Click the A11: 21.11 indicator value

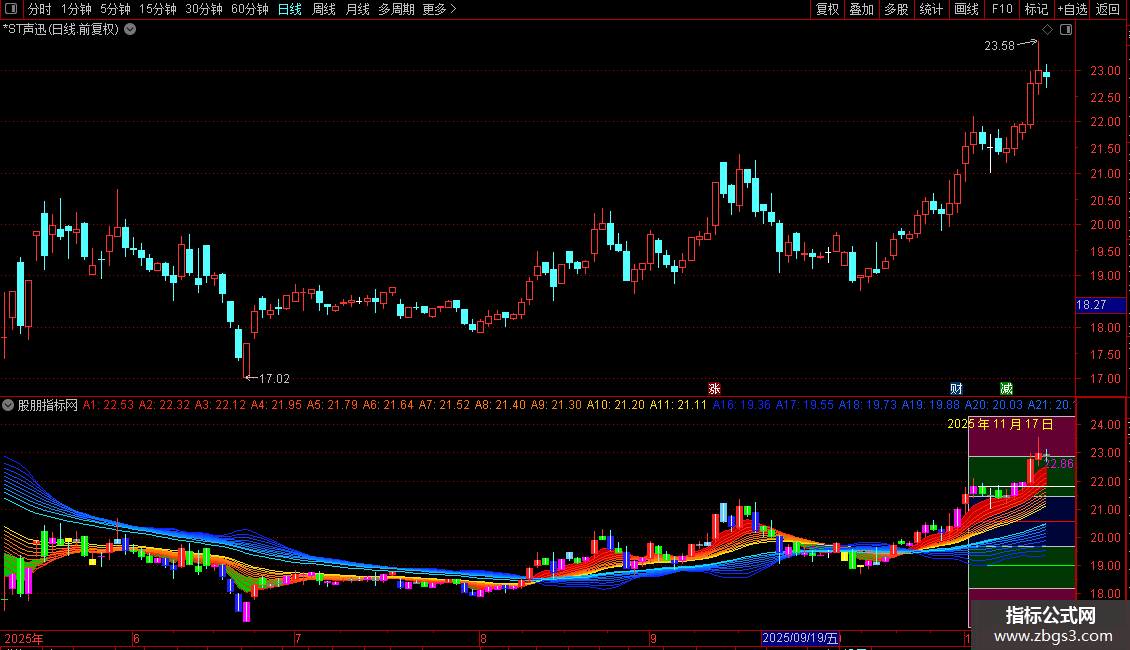point(678,405)
